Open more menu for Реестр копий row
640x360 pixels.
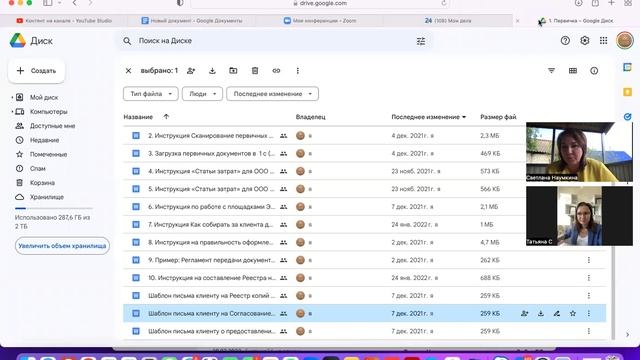pyautogui.click(x=589, y=296)
